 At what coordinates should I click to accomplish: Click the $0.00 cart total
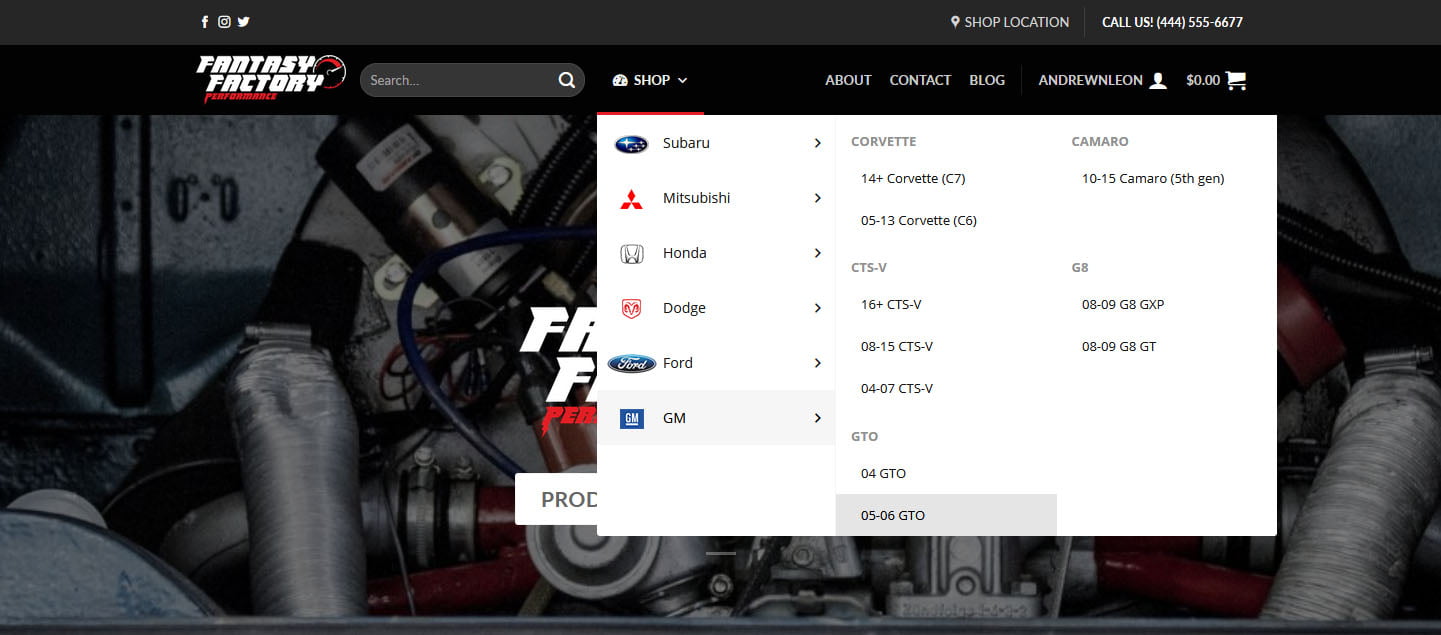coord(1203,80)
